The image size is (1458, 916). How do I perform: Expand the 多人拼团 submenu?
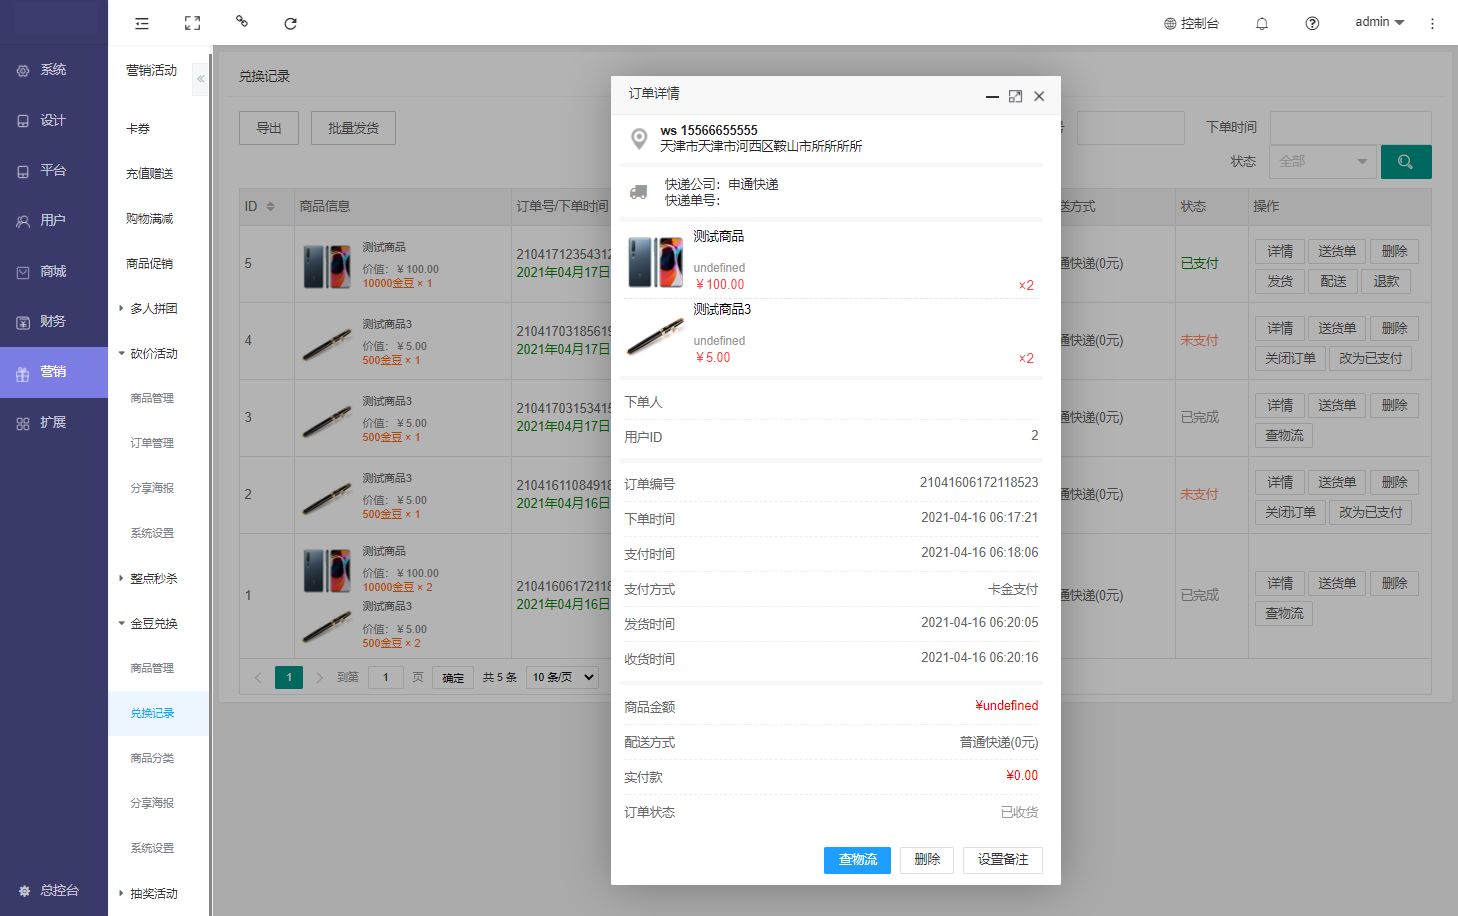152,309
